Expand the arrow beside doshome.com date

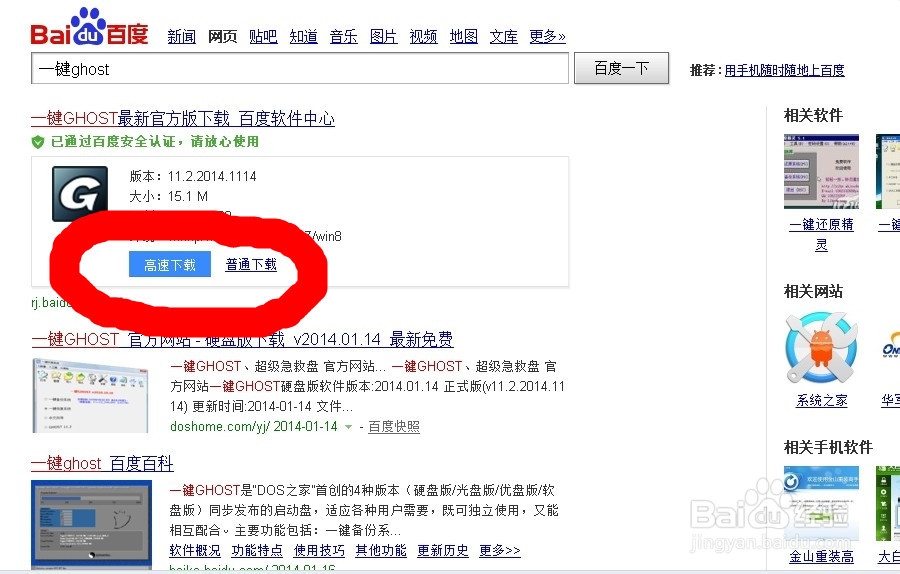click(x=348, y=427)
